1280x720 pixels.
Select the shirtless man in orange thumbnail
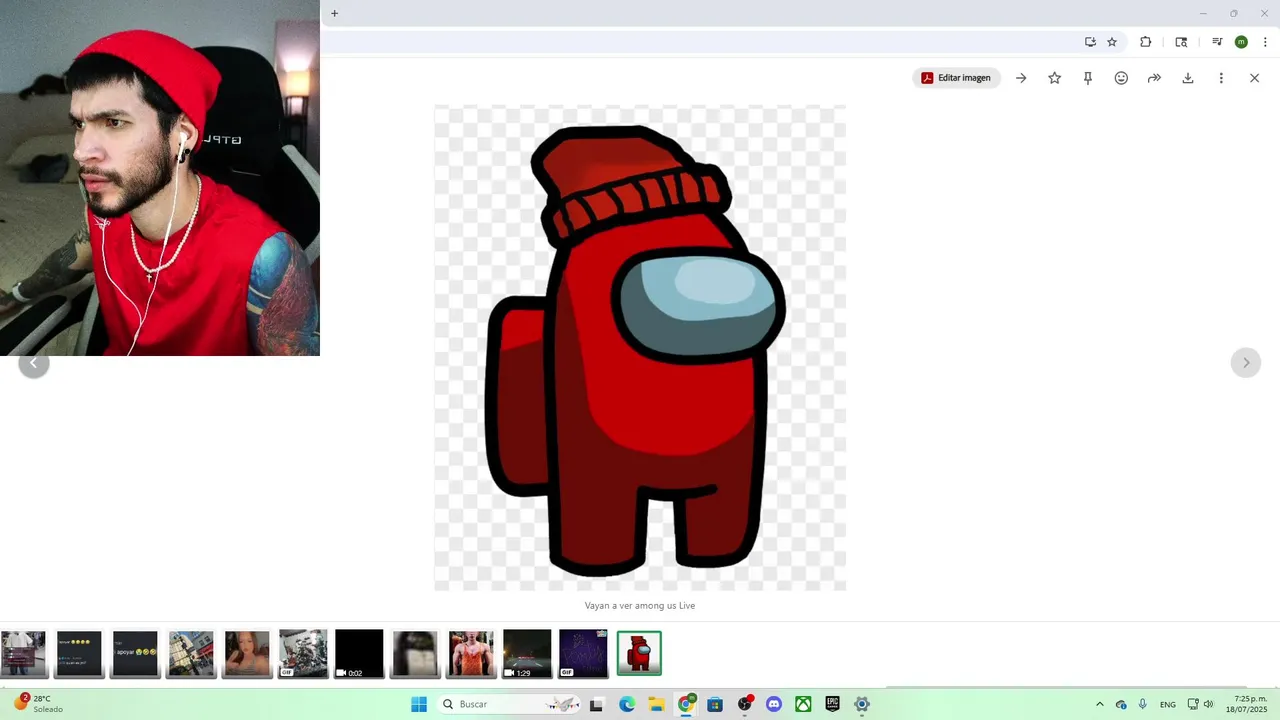tap(471, 653)
